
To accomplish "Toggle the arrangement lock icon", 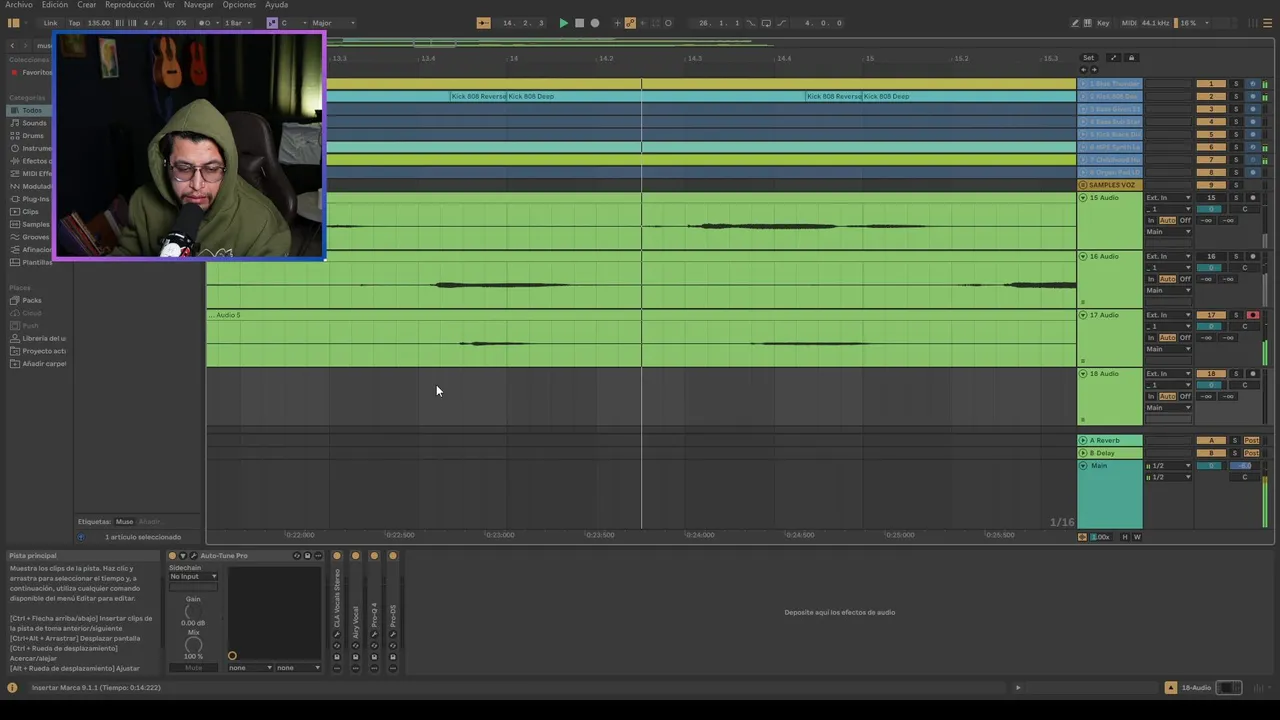I will click(1131, 58).
